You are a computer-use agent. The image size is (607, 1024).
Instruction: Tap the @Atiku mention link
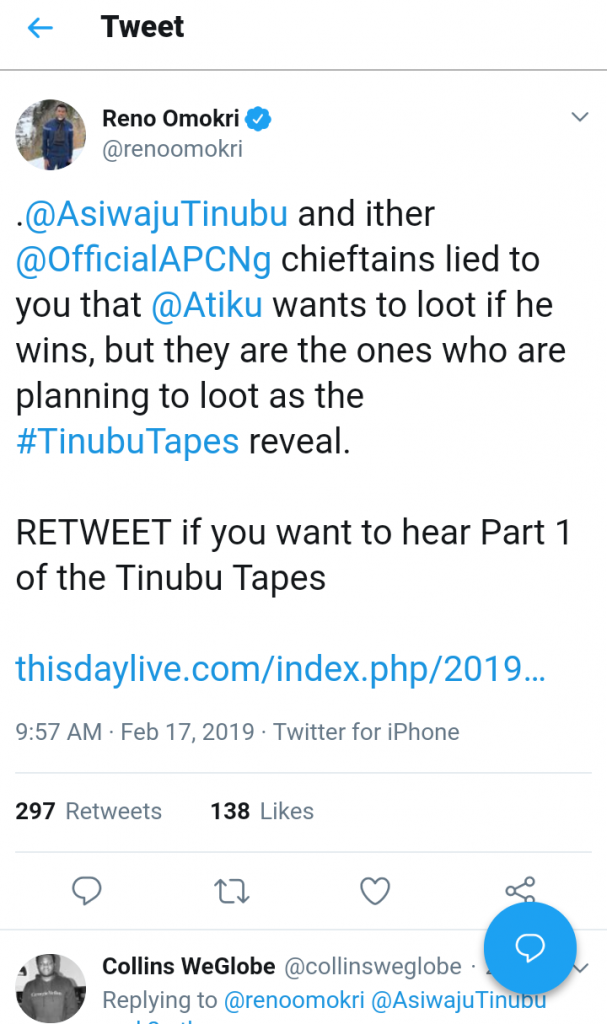(207, 304)
